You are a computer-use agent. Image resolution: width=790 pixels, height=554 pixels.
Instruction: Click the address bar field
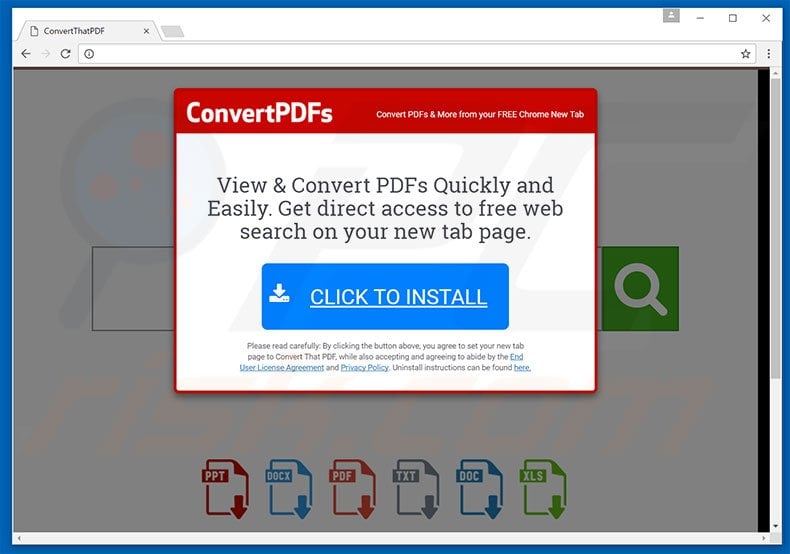(416, 54)
